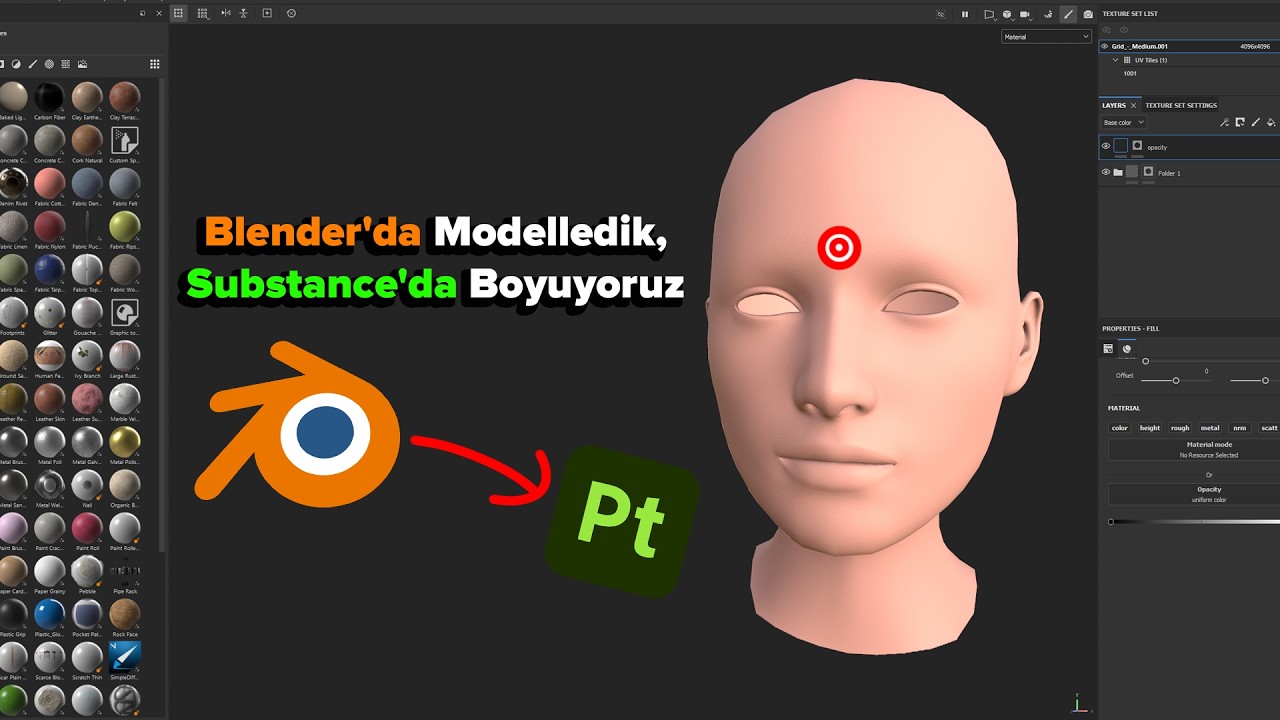The image size is (1280, 720).
Task: Close the shelf panel with X
Action: (159, 14)
